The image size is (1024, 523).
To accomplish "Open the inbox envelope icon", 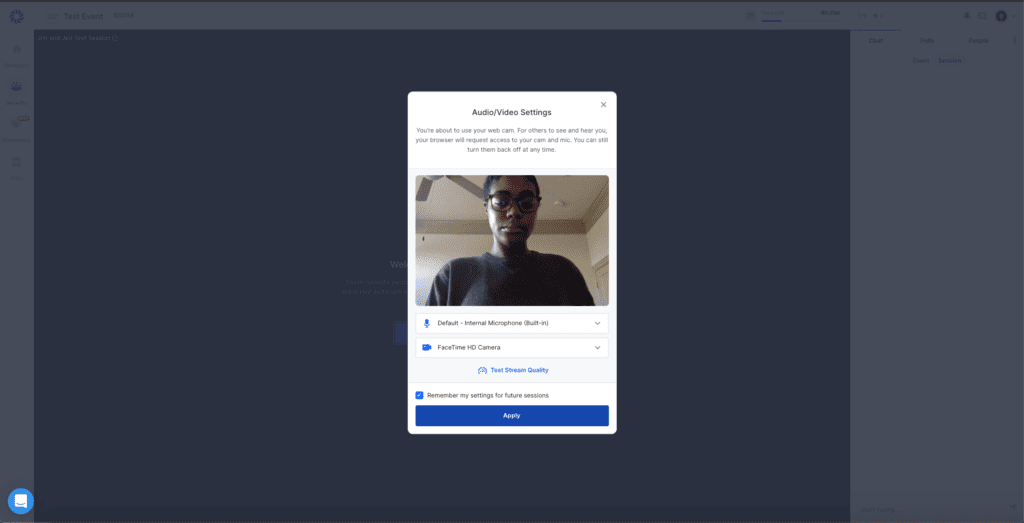I will point(982,16).
